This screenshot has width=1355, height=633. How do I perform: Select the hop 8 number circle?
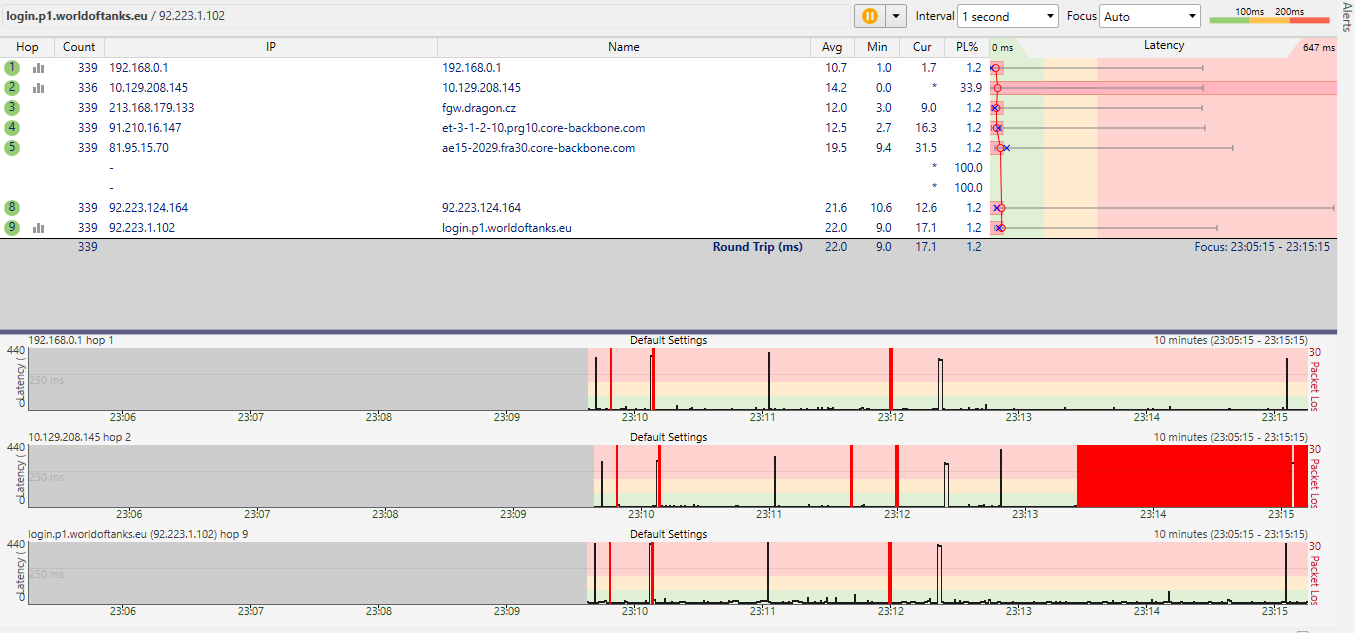[x=12, y=208]
